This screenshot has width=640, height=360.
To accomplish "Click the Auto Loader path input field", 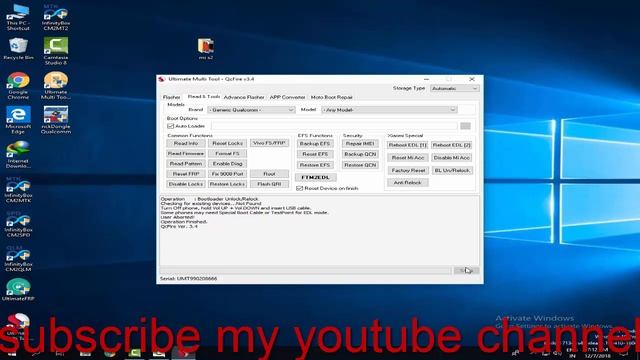I will coord(334,126).
